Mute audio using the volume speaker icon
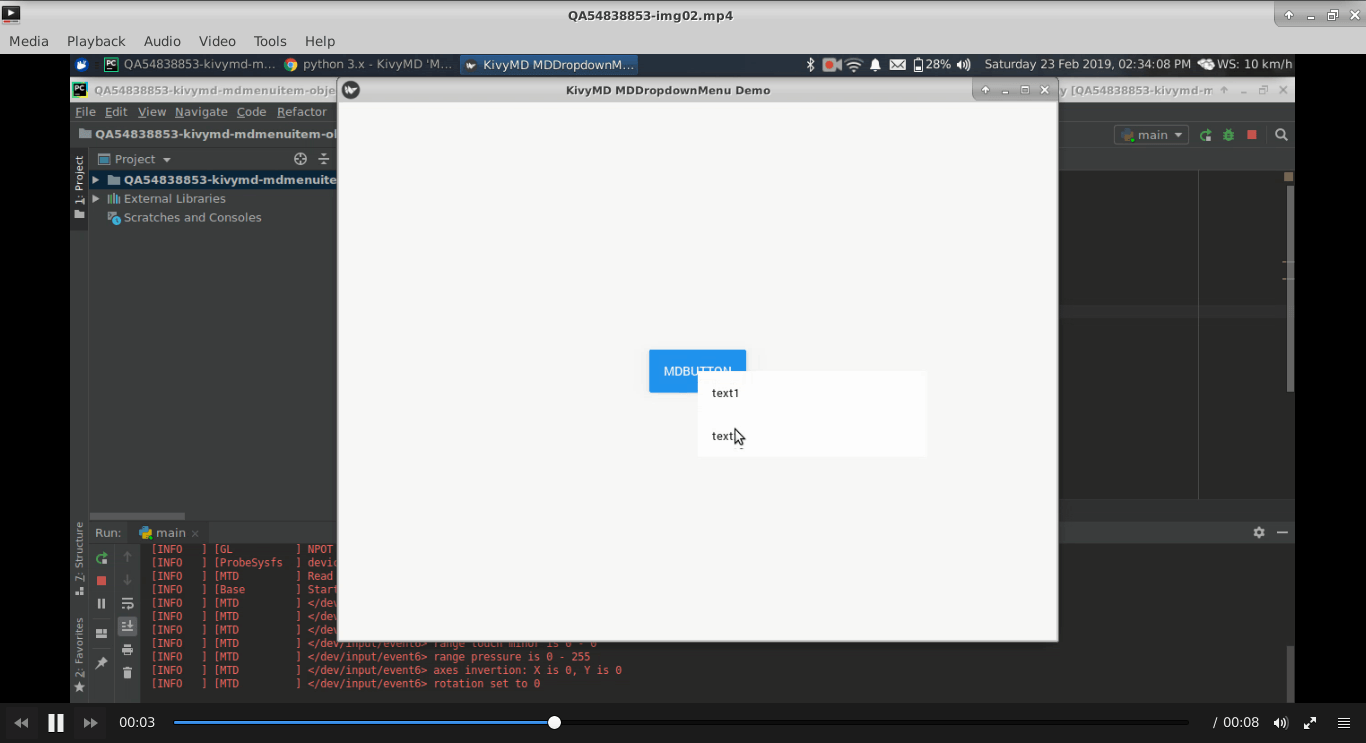Screen dimensions: 1366x743 pyautogui.click(x=1280, y=722)
